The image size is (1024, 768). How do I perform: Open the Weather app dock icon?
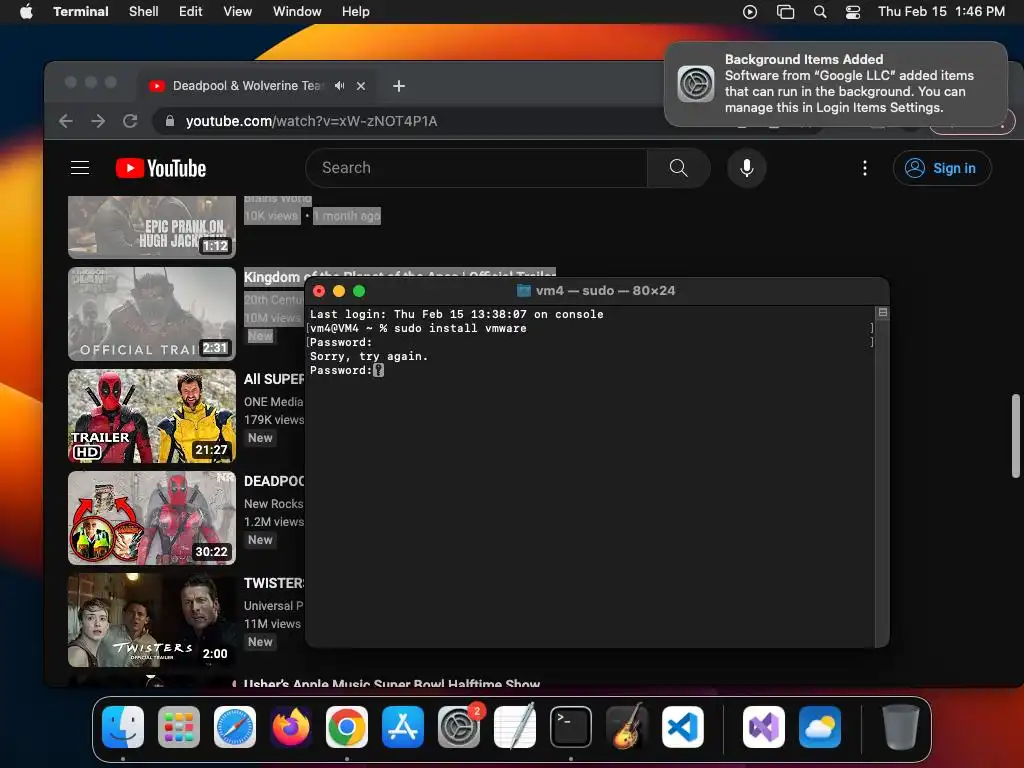click(820, 727)
